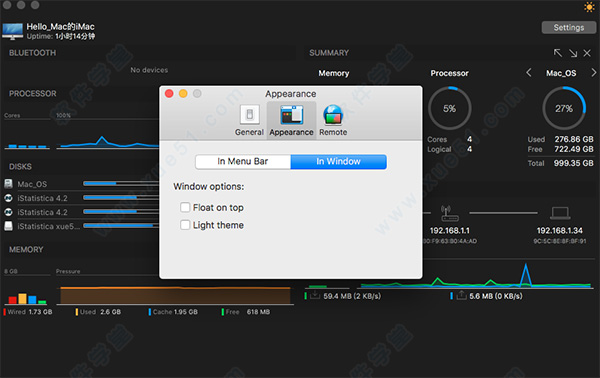Click the 192.168.1.1 router address
Screen dimensions: 600x378
[449, 231]
